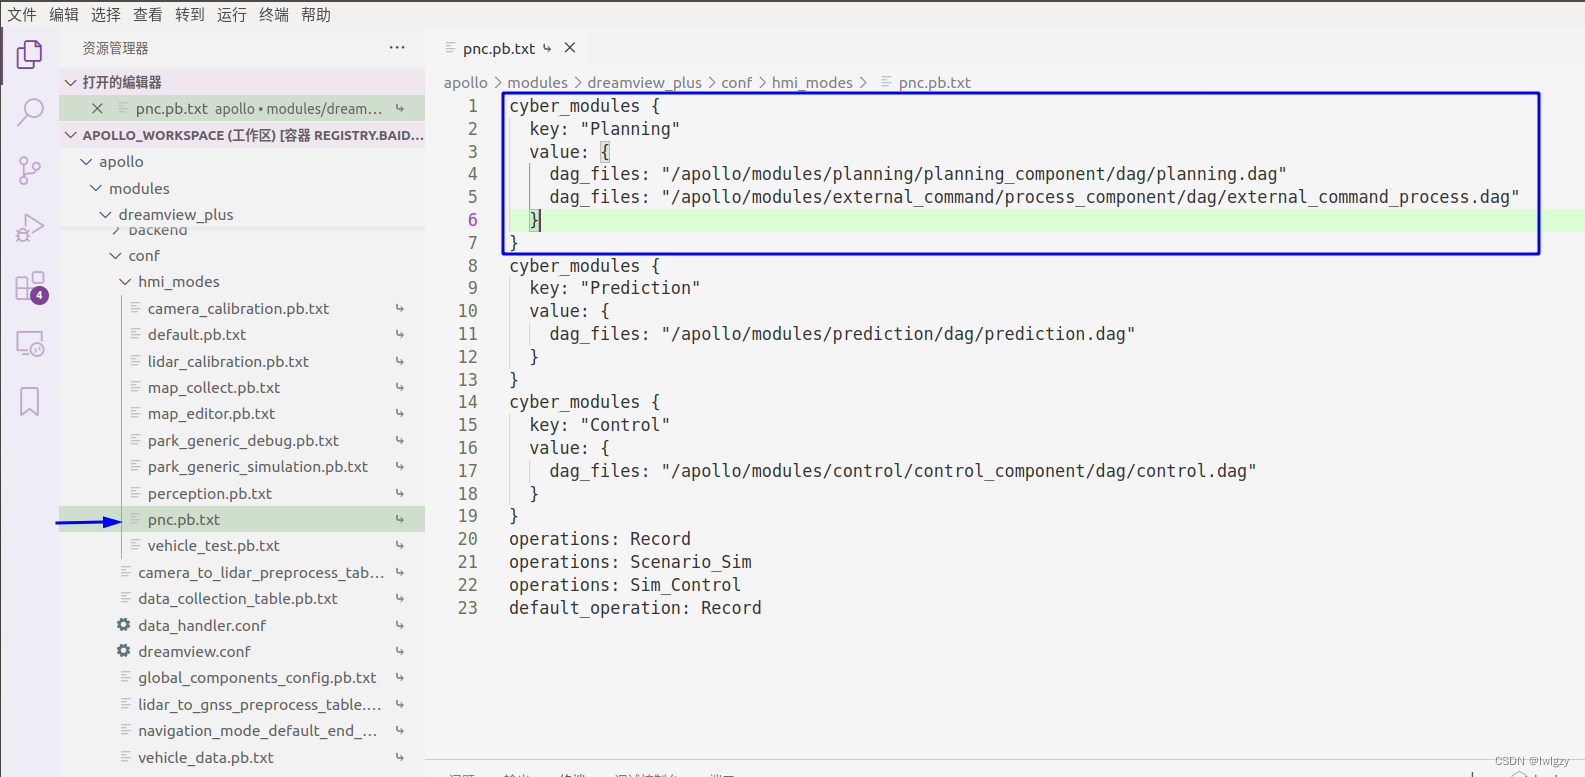
Task: Click file icon beside map_editor.pb.txt
Action: 135,414
